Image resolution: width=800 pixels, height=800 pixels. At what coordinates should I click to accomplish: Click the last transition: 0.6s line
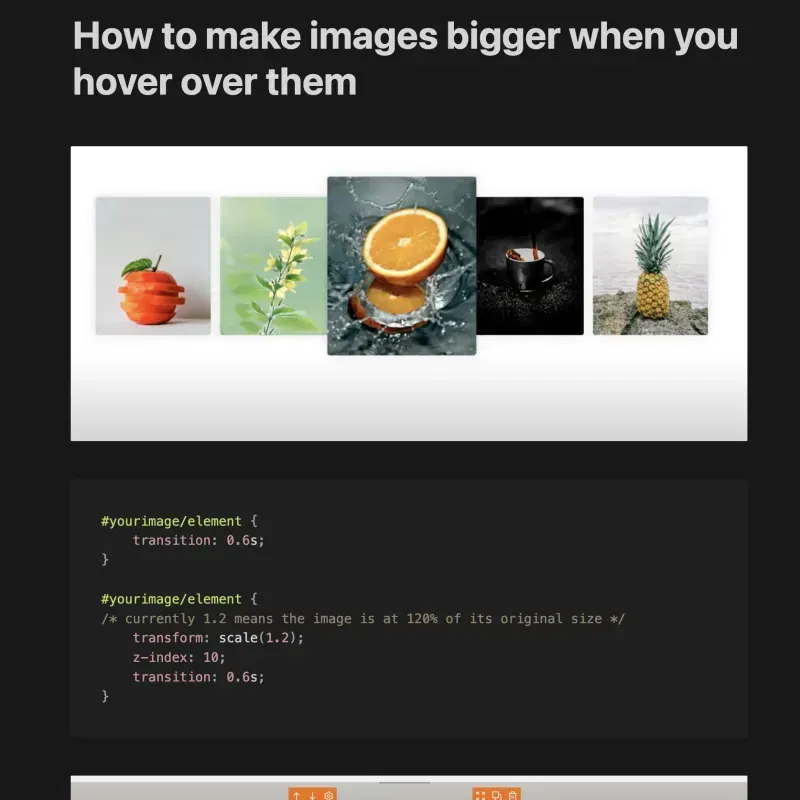click(198, 677)
